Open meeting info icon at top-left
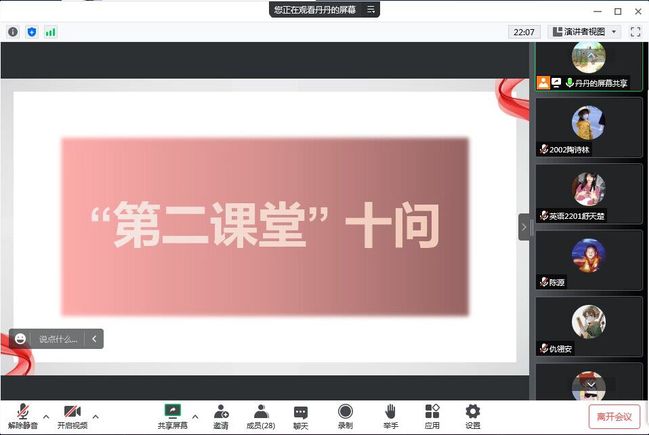Viewport: 649px width, 435px height. coord(13,32)
